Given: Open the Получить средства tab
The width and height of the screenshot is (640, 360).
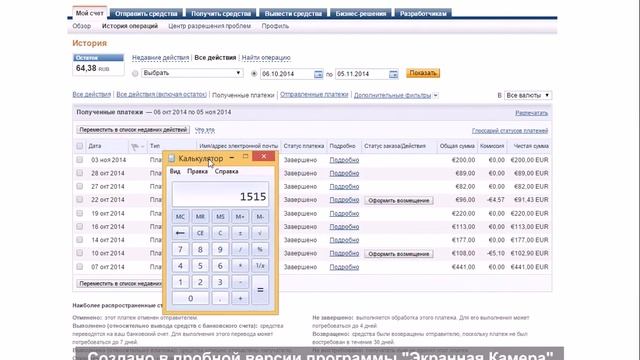Looking at the screenshot, I should pyautogui.click(x=221, y=13).
